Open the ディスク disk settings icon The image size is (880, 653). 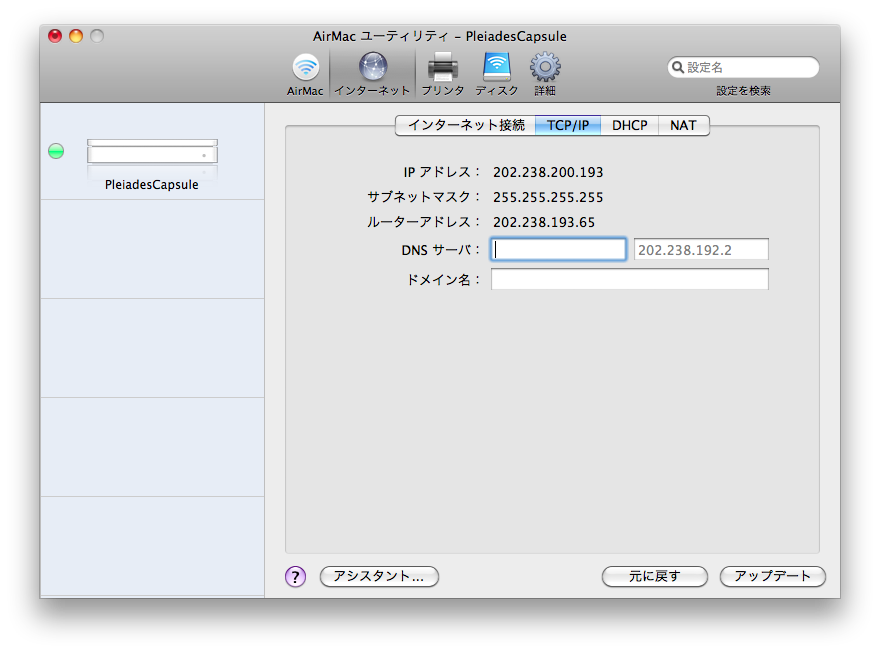497,67
